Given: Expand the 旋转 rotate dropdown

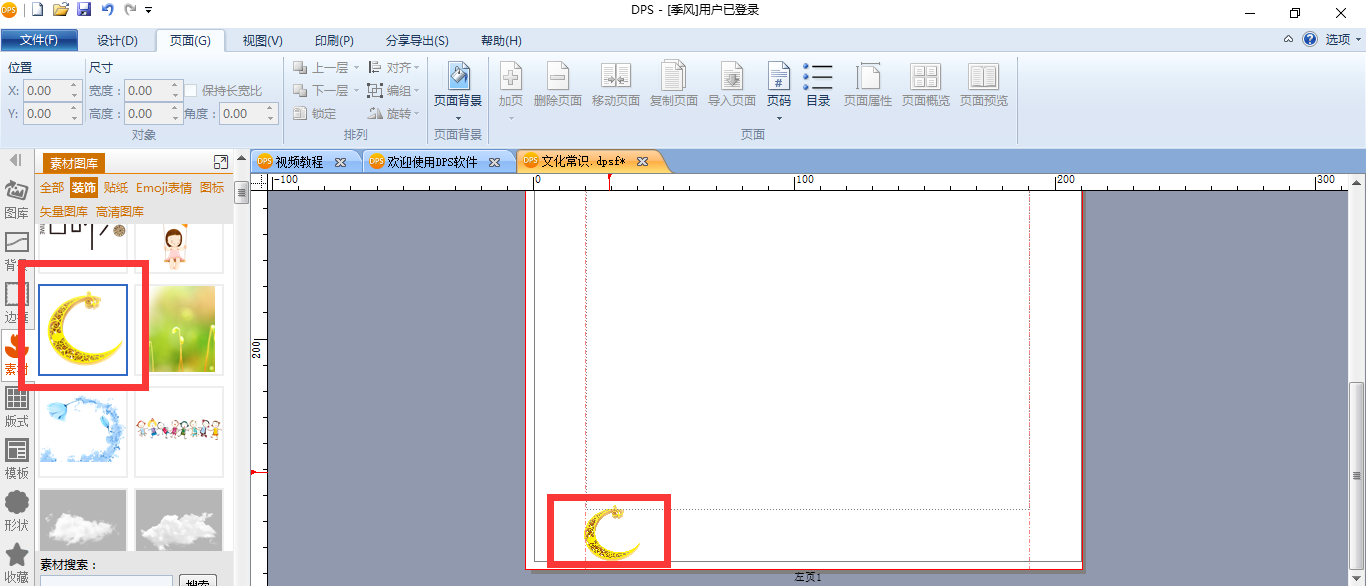Looking at the screenshot, I should pyautogui.click(x=393, y=113).
